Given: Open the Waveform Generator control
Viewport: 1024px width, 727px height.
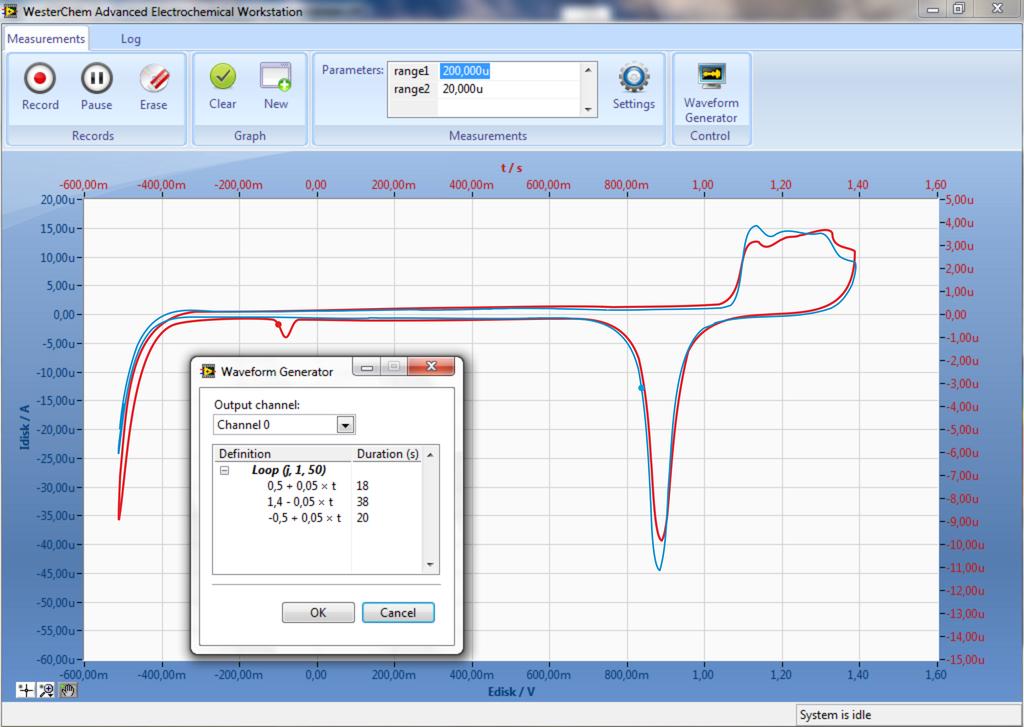Looking at the screenshot, I should [711, 93].
